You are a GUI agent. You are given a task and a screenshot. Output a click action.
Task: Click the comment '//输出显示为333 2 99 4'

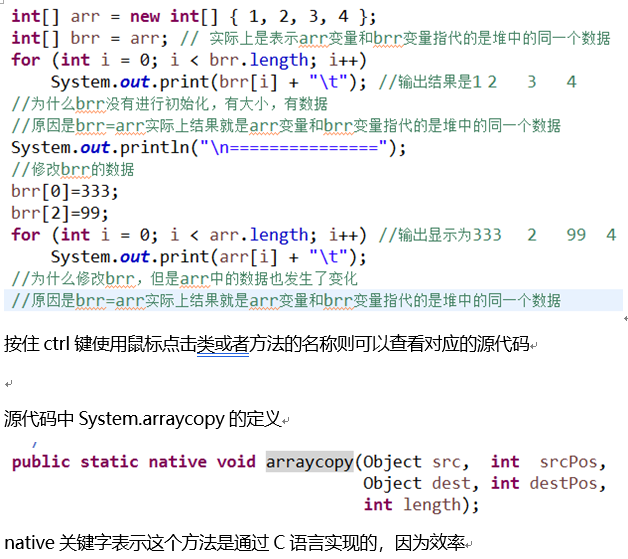[x=497, y=235]
